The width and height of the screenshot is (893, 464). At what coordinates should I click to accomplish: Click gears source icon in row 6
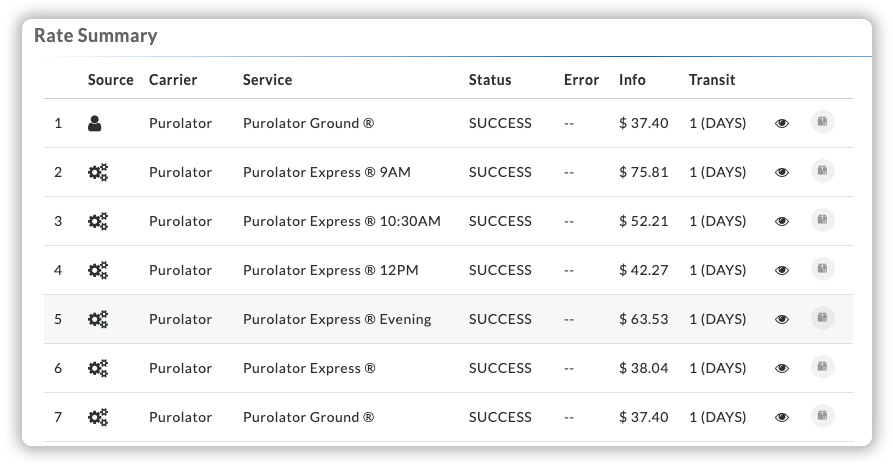[x=98, y=368]
